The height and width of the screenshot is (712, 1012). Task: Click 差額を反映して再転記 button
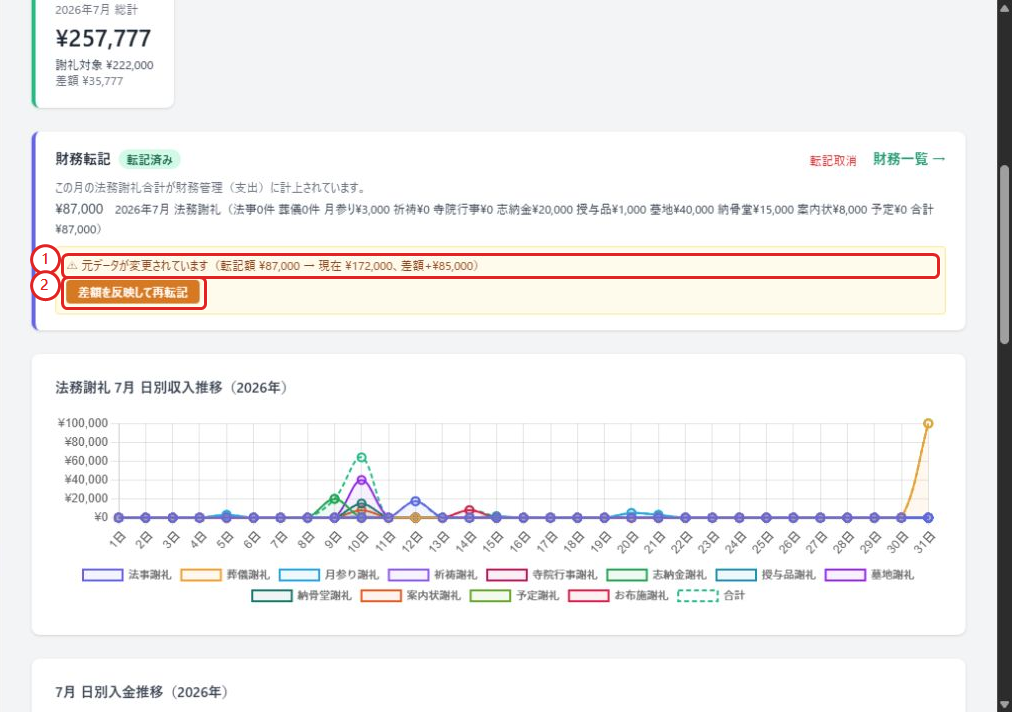(x=133, y=292)
